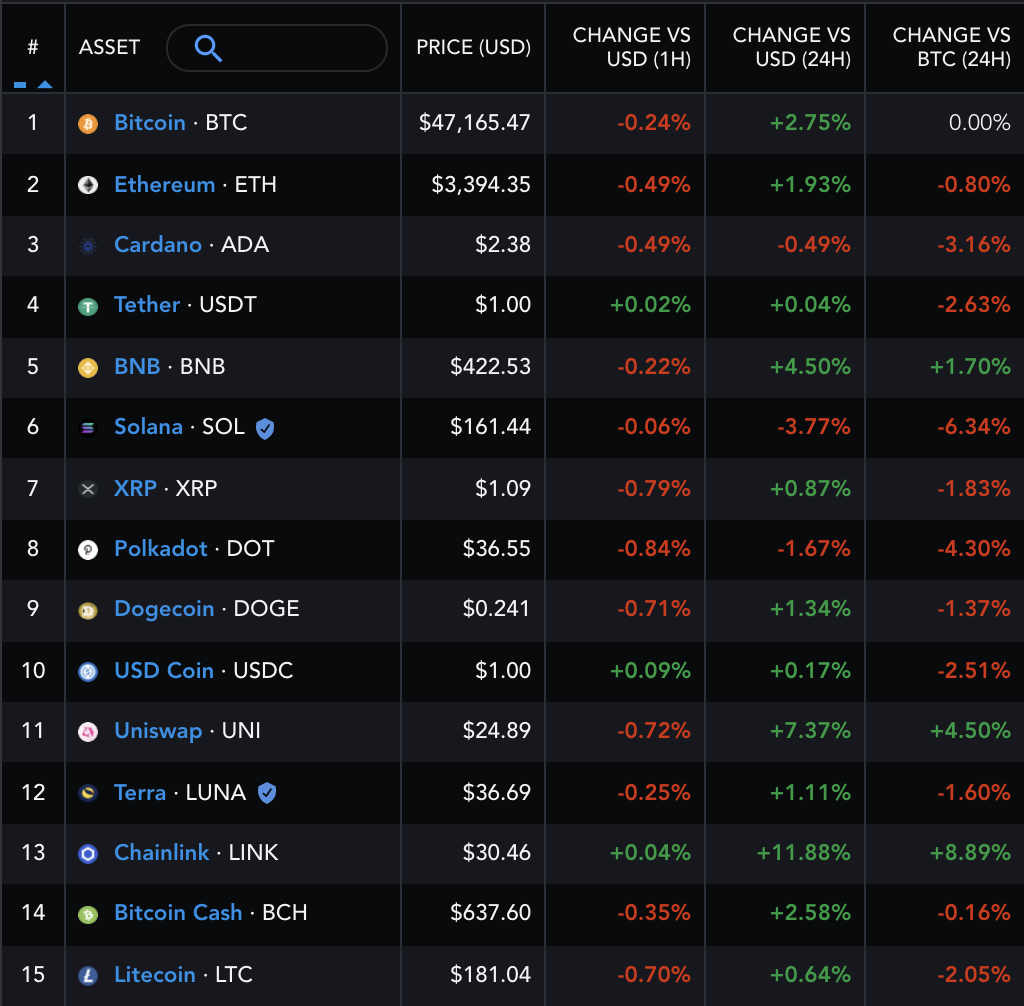Sort by Price (USD) column header
Image resolution: width=1024 pixels, height=1006 pixels.
pos(473,47)
